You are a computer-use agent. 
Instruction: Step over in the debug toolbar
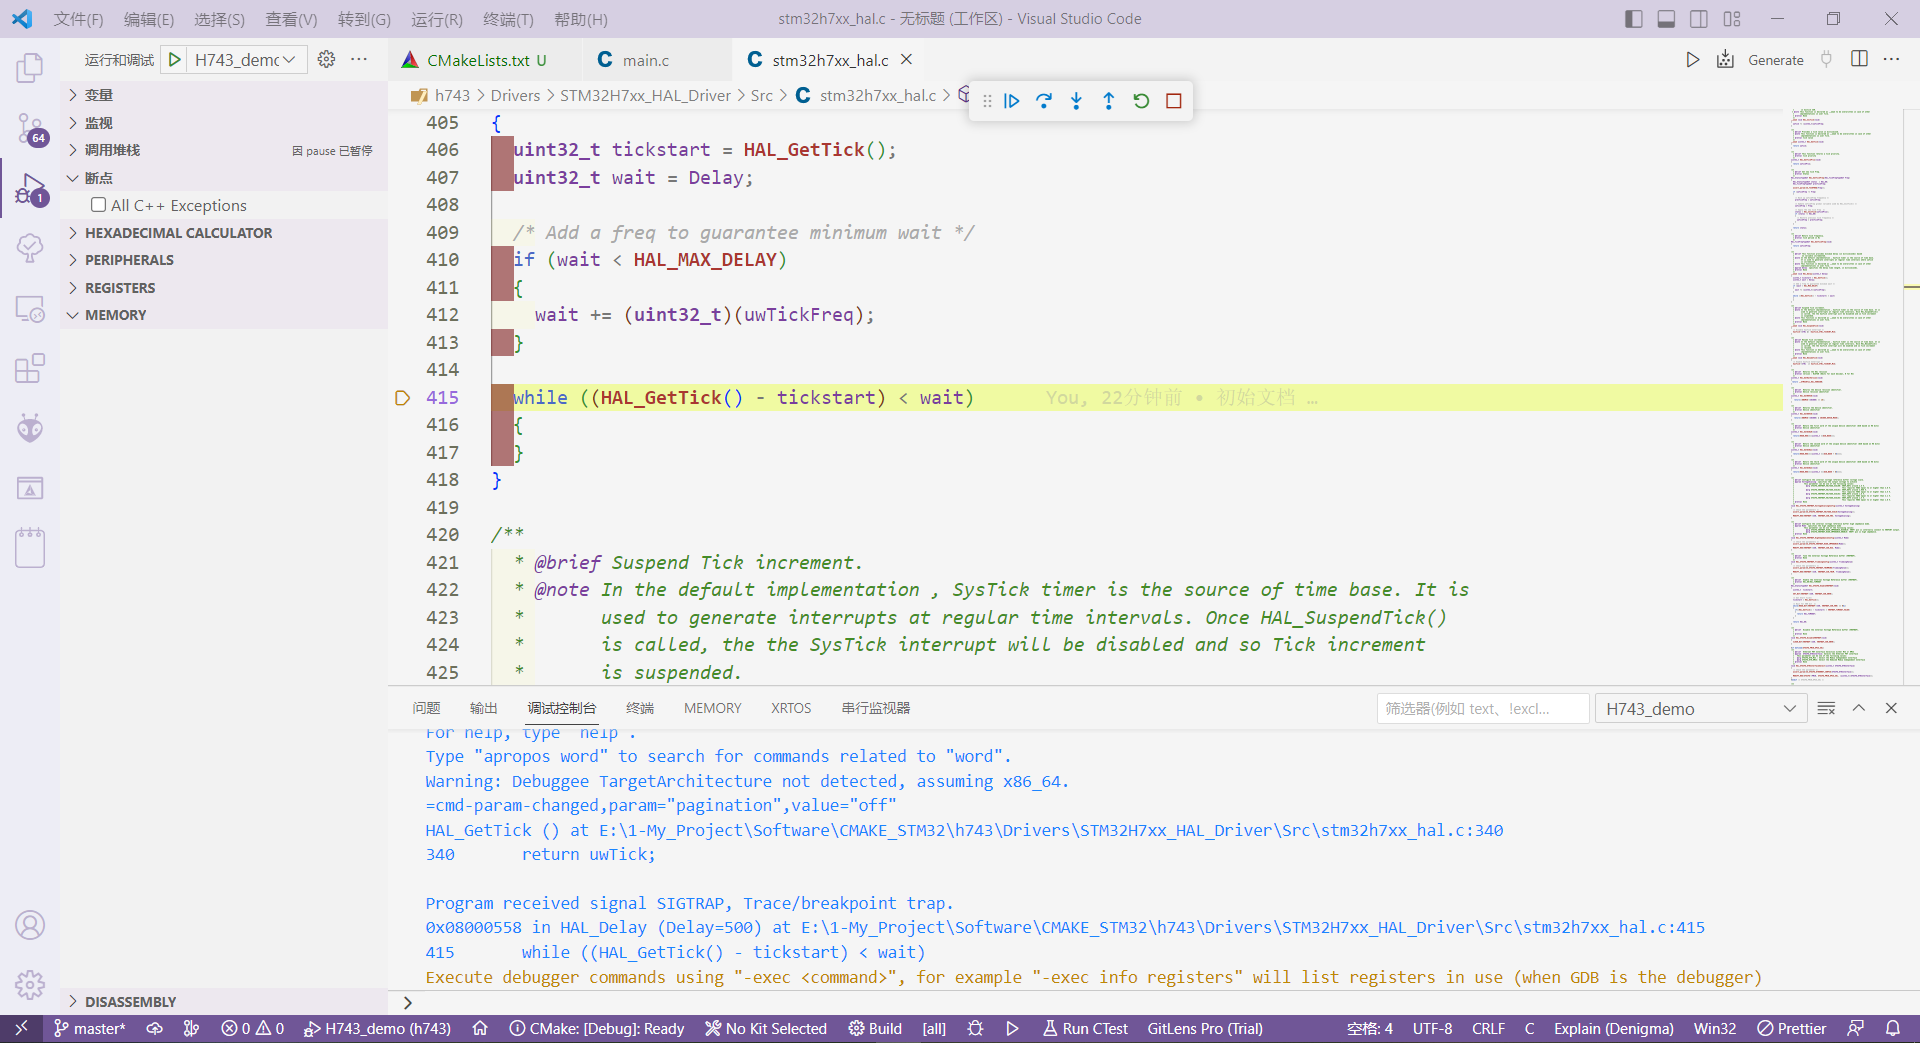pyautogui.click(x=1044, y=101)
